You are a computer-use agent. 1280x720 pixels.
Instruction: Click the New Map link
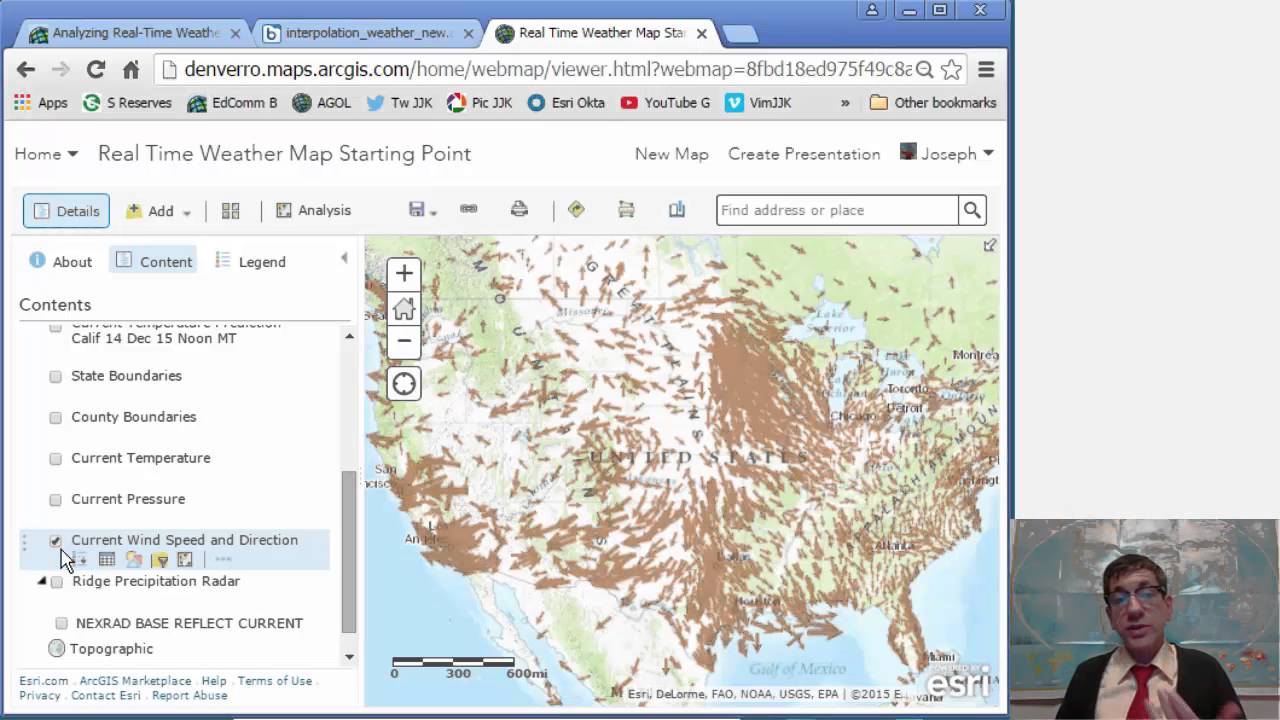pos(672,154)
